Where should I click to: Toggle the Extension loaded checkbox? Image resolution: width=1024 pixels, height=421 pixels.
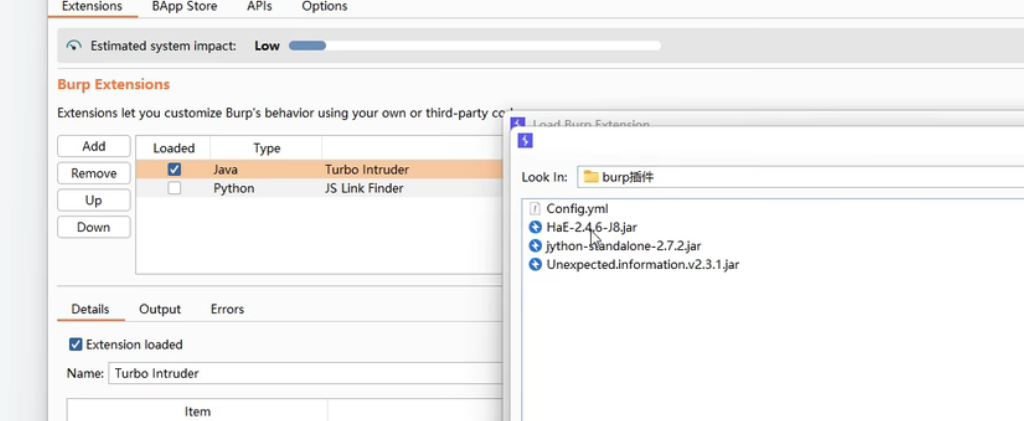tap(76, 344)
